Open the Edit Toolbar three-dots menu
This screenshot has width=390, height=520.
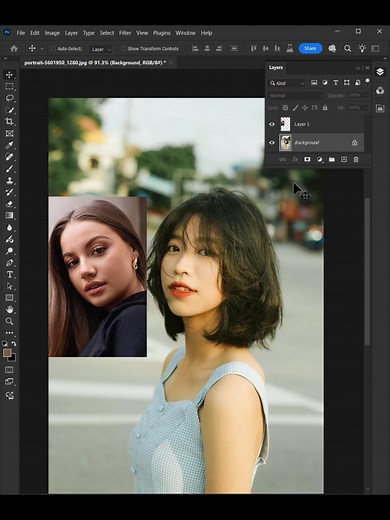tap(9, 333)
